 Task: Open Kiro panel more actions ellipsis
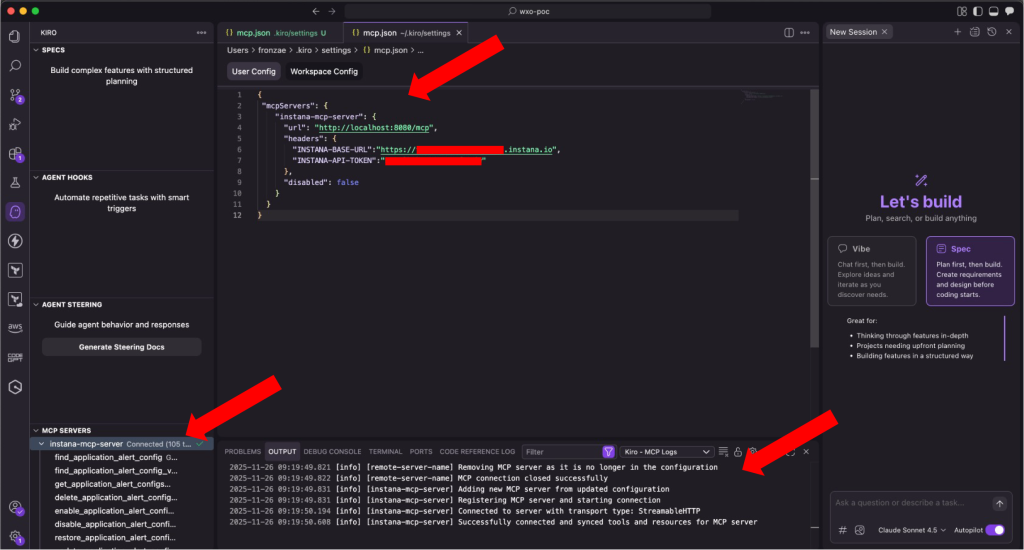(x=201, y=33)
